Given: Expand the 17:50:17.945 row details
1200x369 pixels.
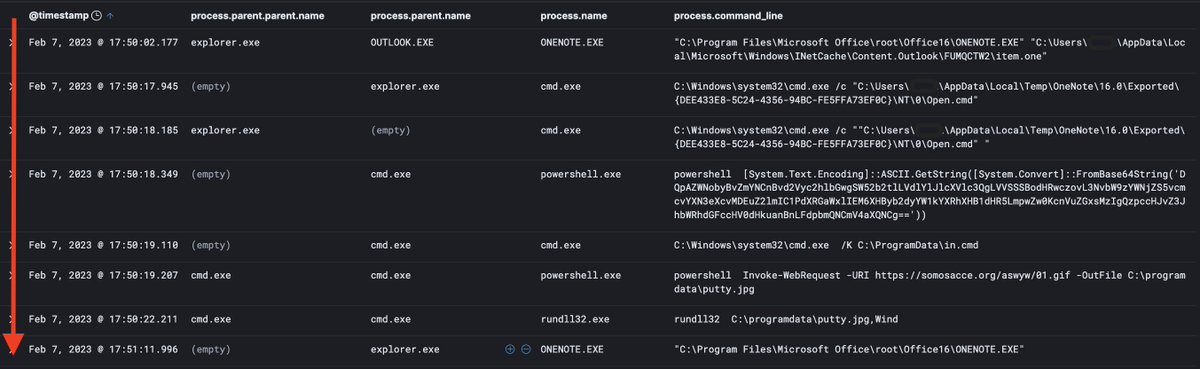Looking at the screenshot, I should [12, 87].
